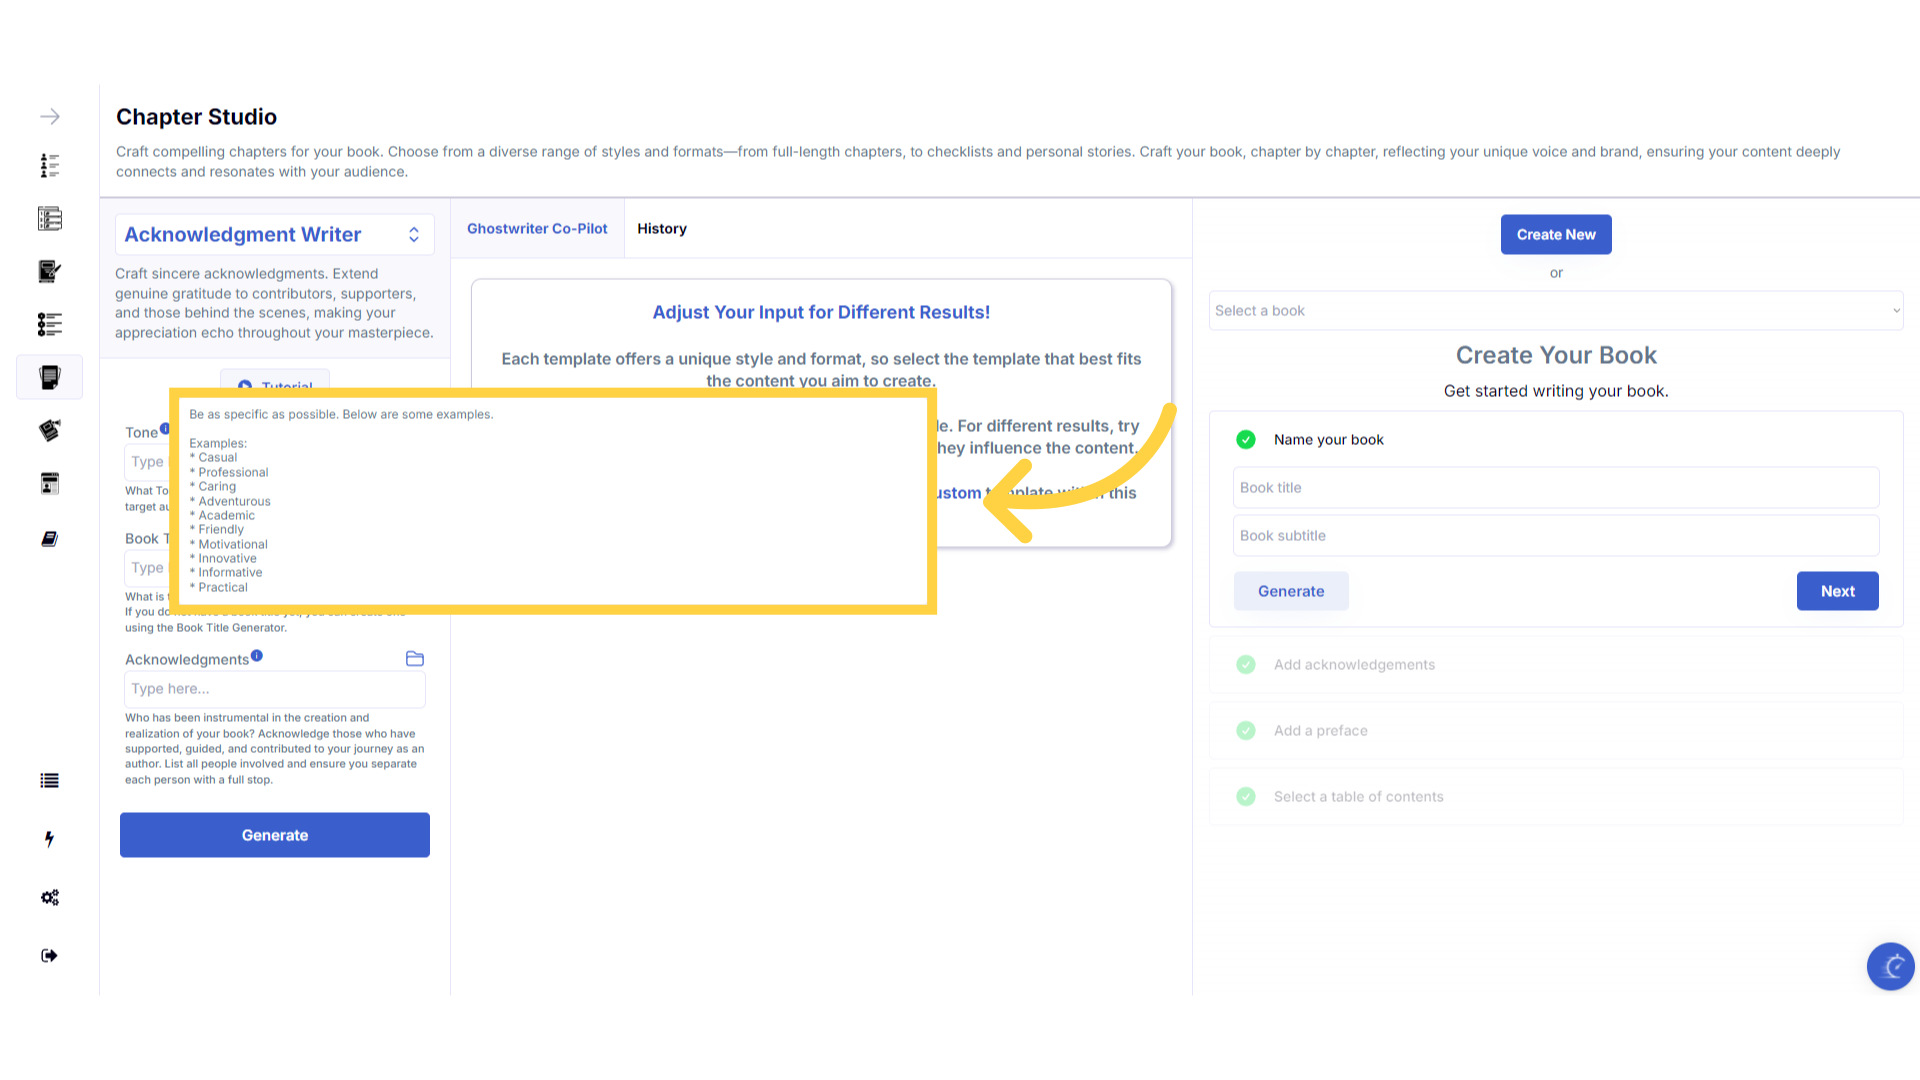The height and width of the screenshot is (1080, 1920).
Task: Toggle the Name your book checkmark
Action: pyautogui.click(x=1246, y=440)
